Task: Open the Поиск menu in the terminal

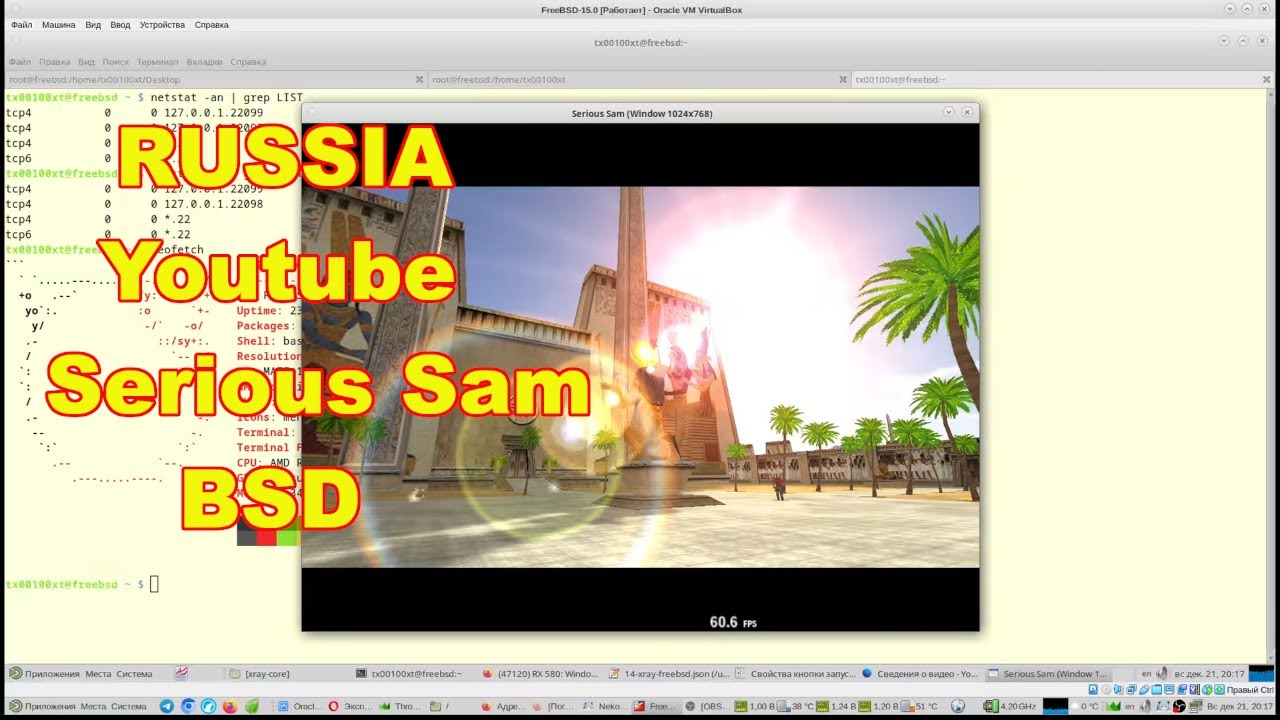Action: pos(116,61)
